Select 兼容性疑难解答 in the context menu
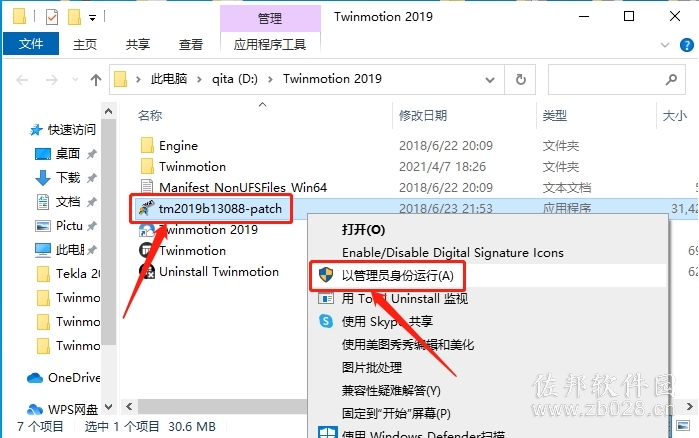 pos(391,391)
